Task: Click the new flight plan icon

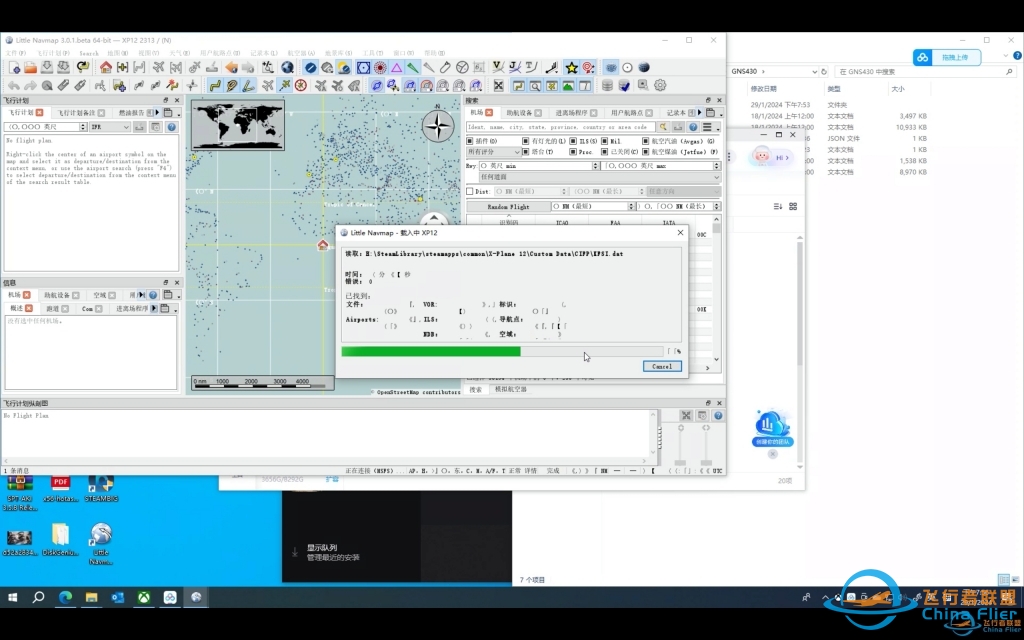Action: point(14,67)
